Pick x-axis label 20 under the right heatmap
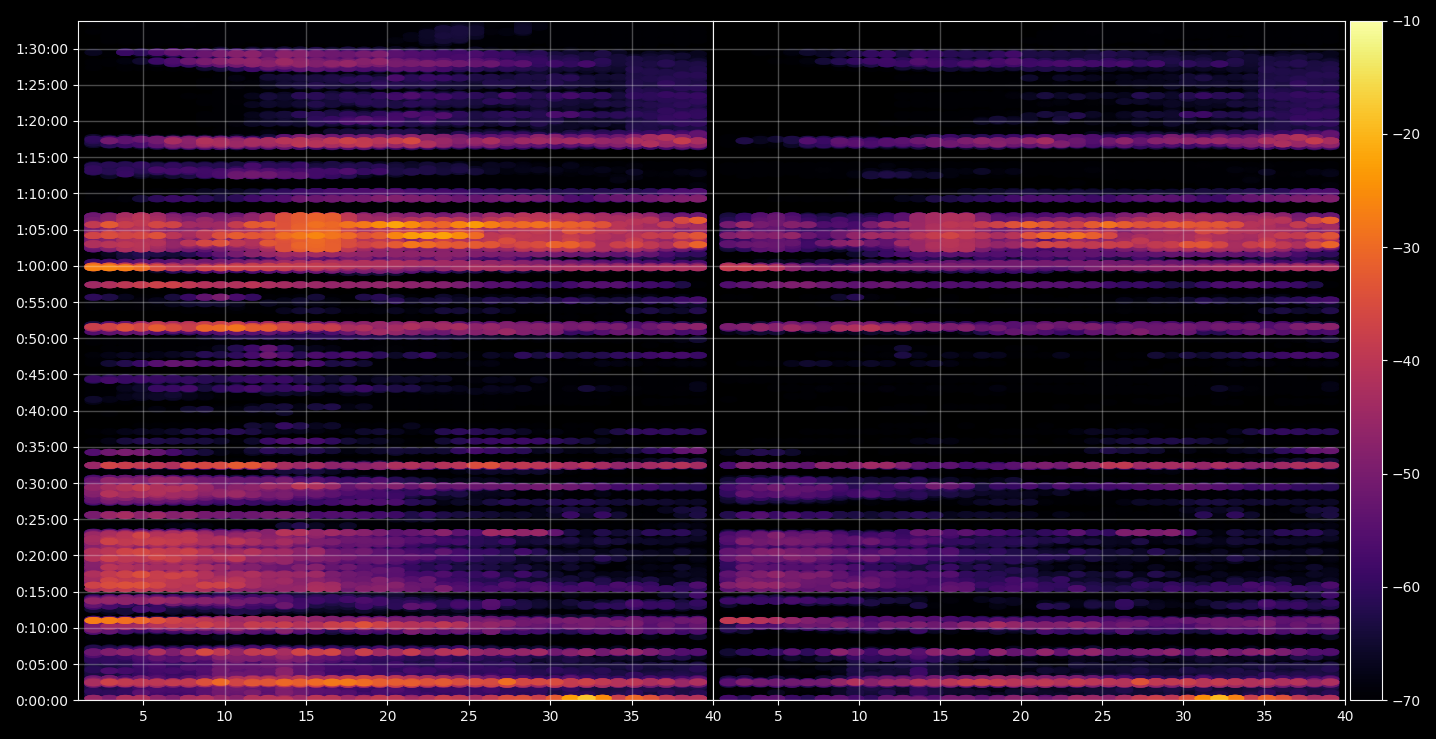1436x739 pixels. [x=1021, y=717]
